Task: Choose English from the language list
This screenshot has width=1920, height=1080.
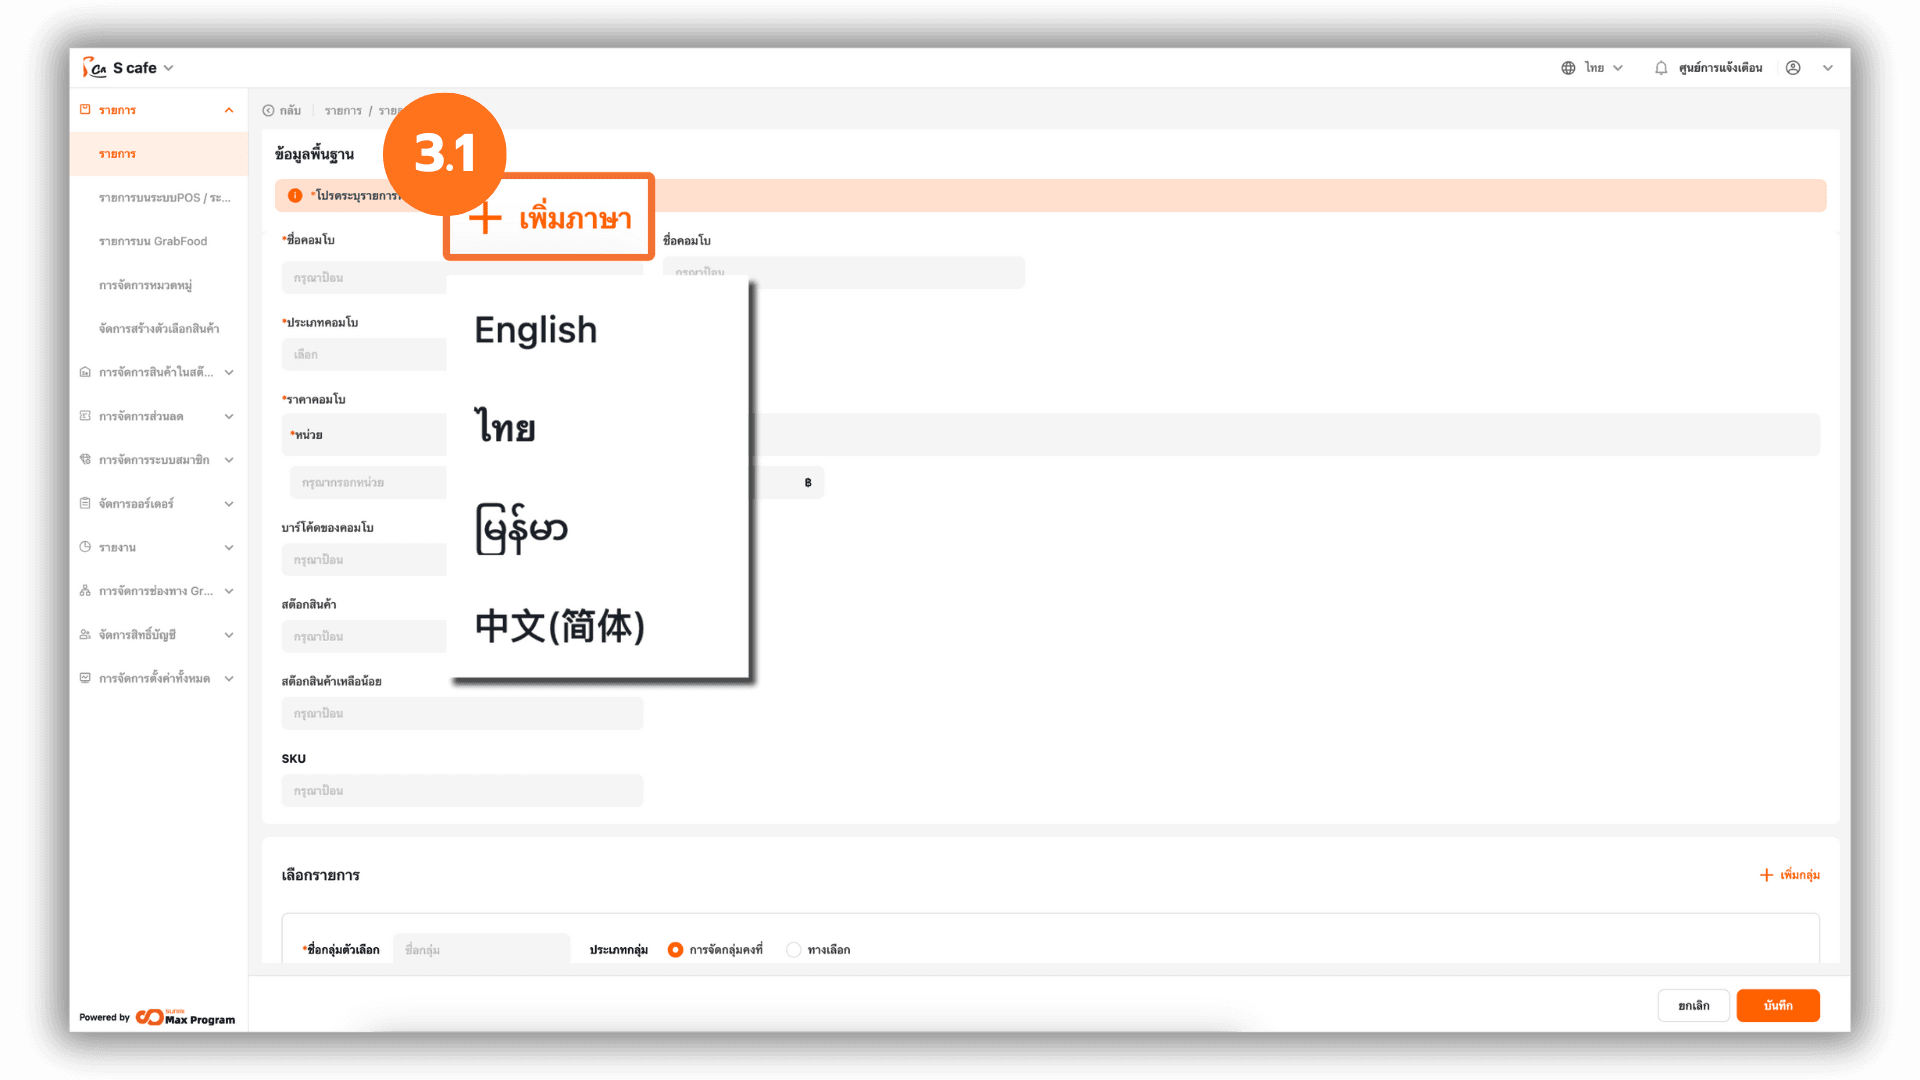Action: click(536, 330)
